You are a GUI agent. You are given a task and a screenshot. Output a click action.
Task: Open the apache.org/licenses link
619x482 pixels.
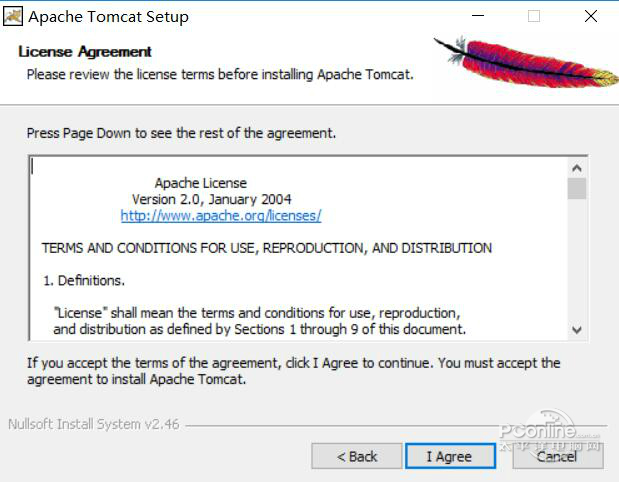tap(221, 216)
